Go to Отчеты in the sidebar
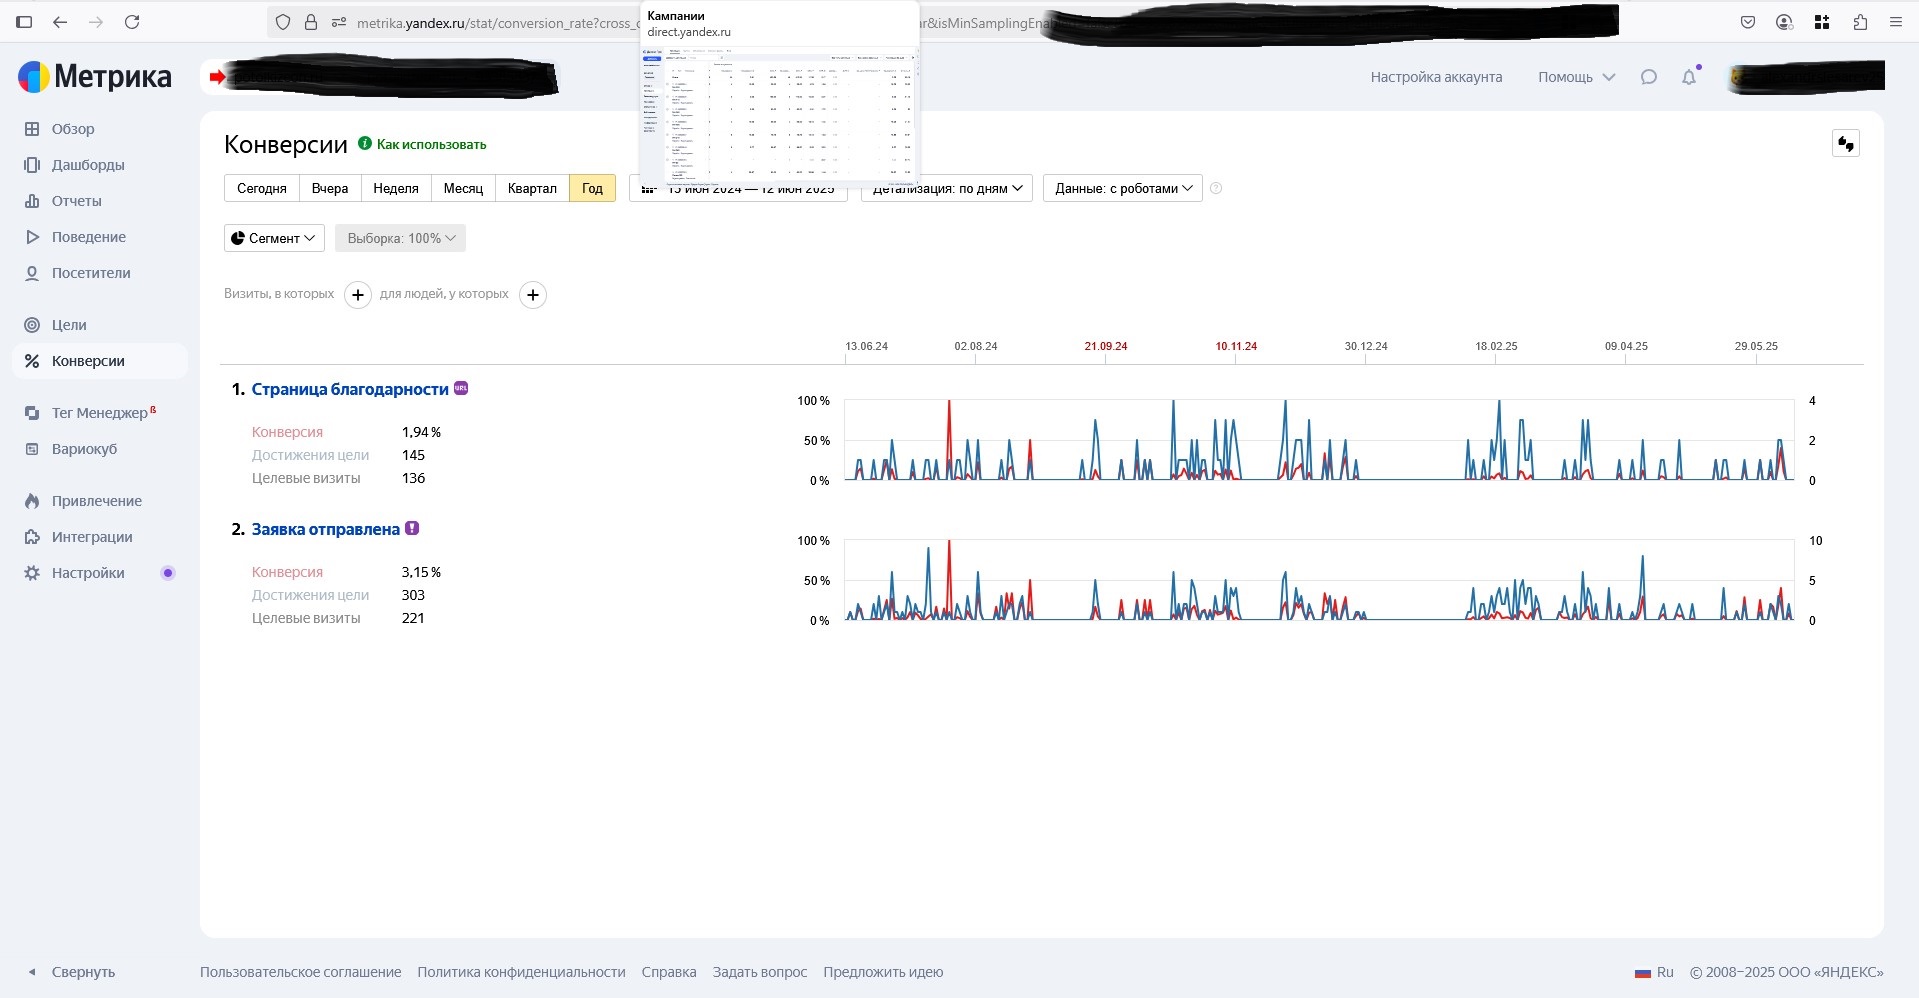This screenshot has width=1919, height=998. [x=76, y=201]
